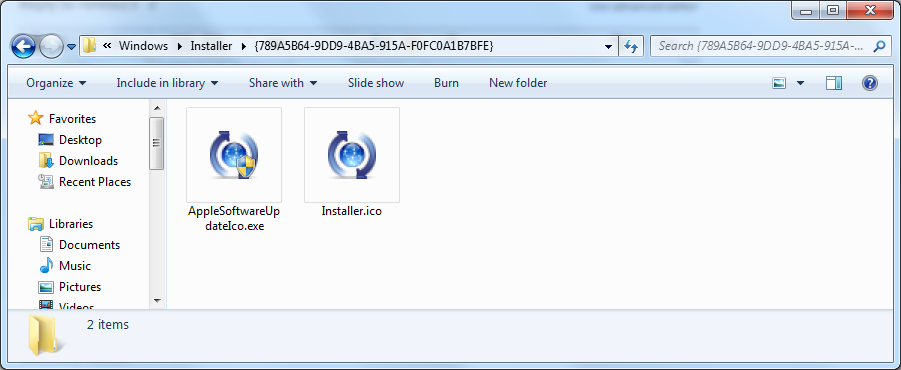Minimize the Explorer window

[x=806, y=10]
